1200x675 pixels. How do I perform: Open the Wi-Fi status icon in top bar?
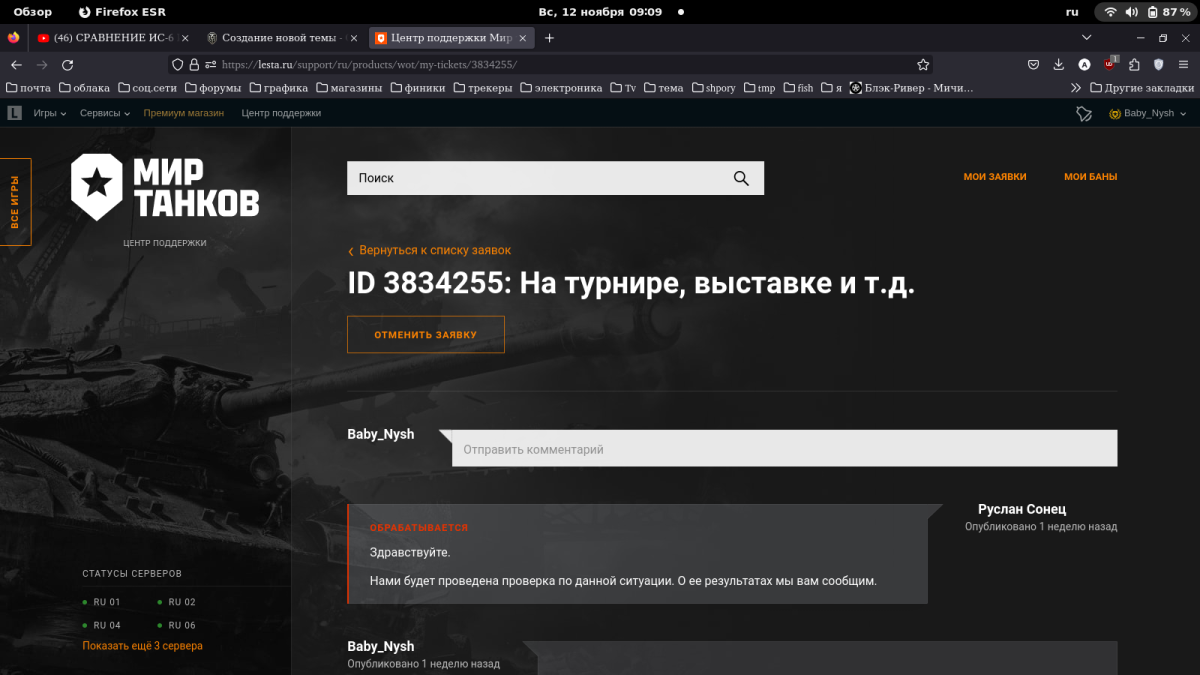pos(1110,12)
